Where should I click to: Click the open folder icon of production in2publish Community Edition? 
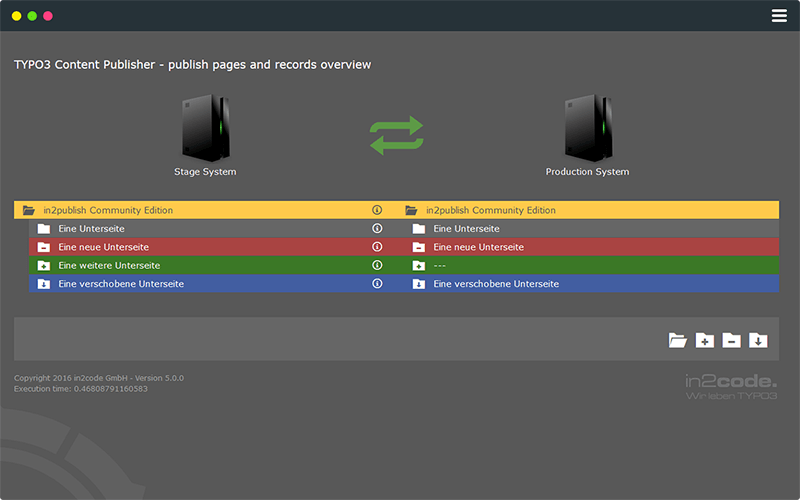[x=411, y=210]
